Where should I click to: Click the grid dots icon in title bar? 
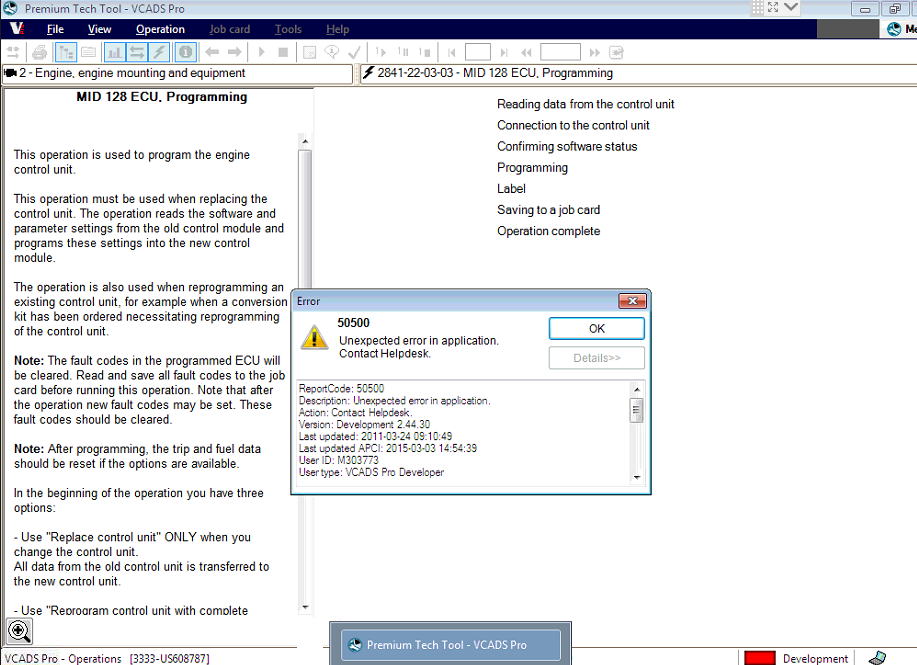(757, 8)
